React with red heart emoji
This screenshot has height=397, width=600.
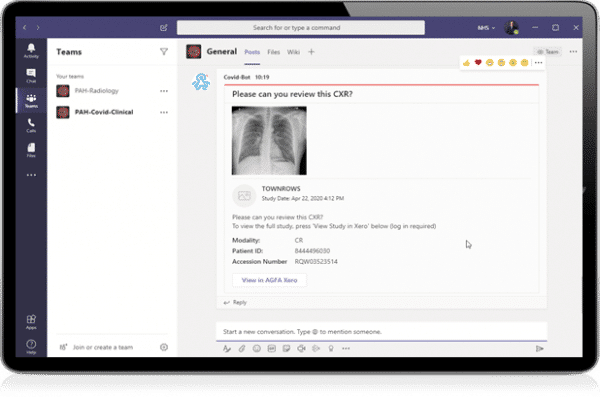click(478, 62)
